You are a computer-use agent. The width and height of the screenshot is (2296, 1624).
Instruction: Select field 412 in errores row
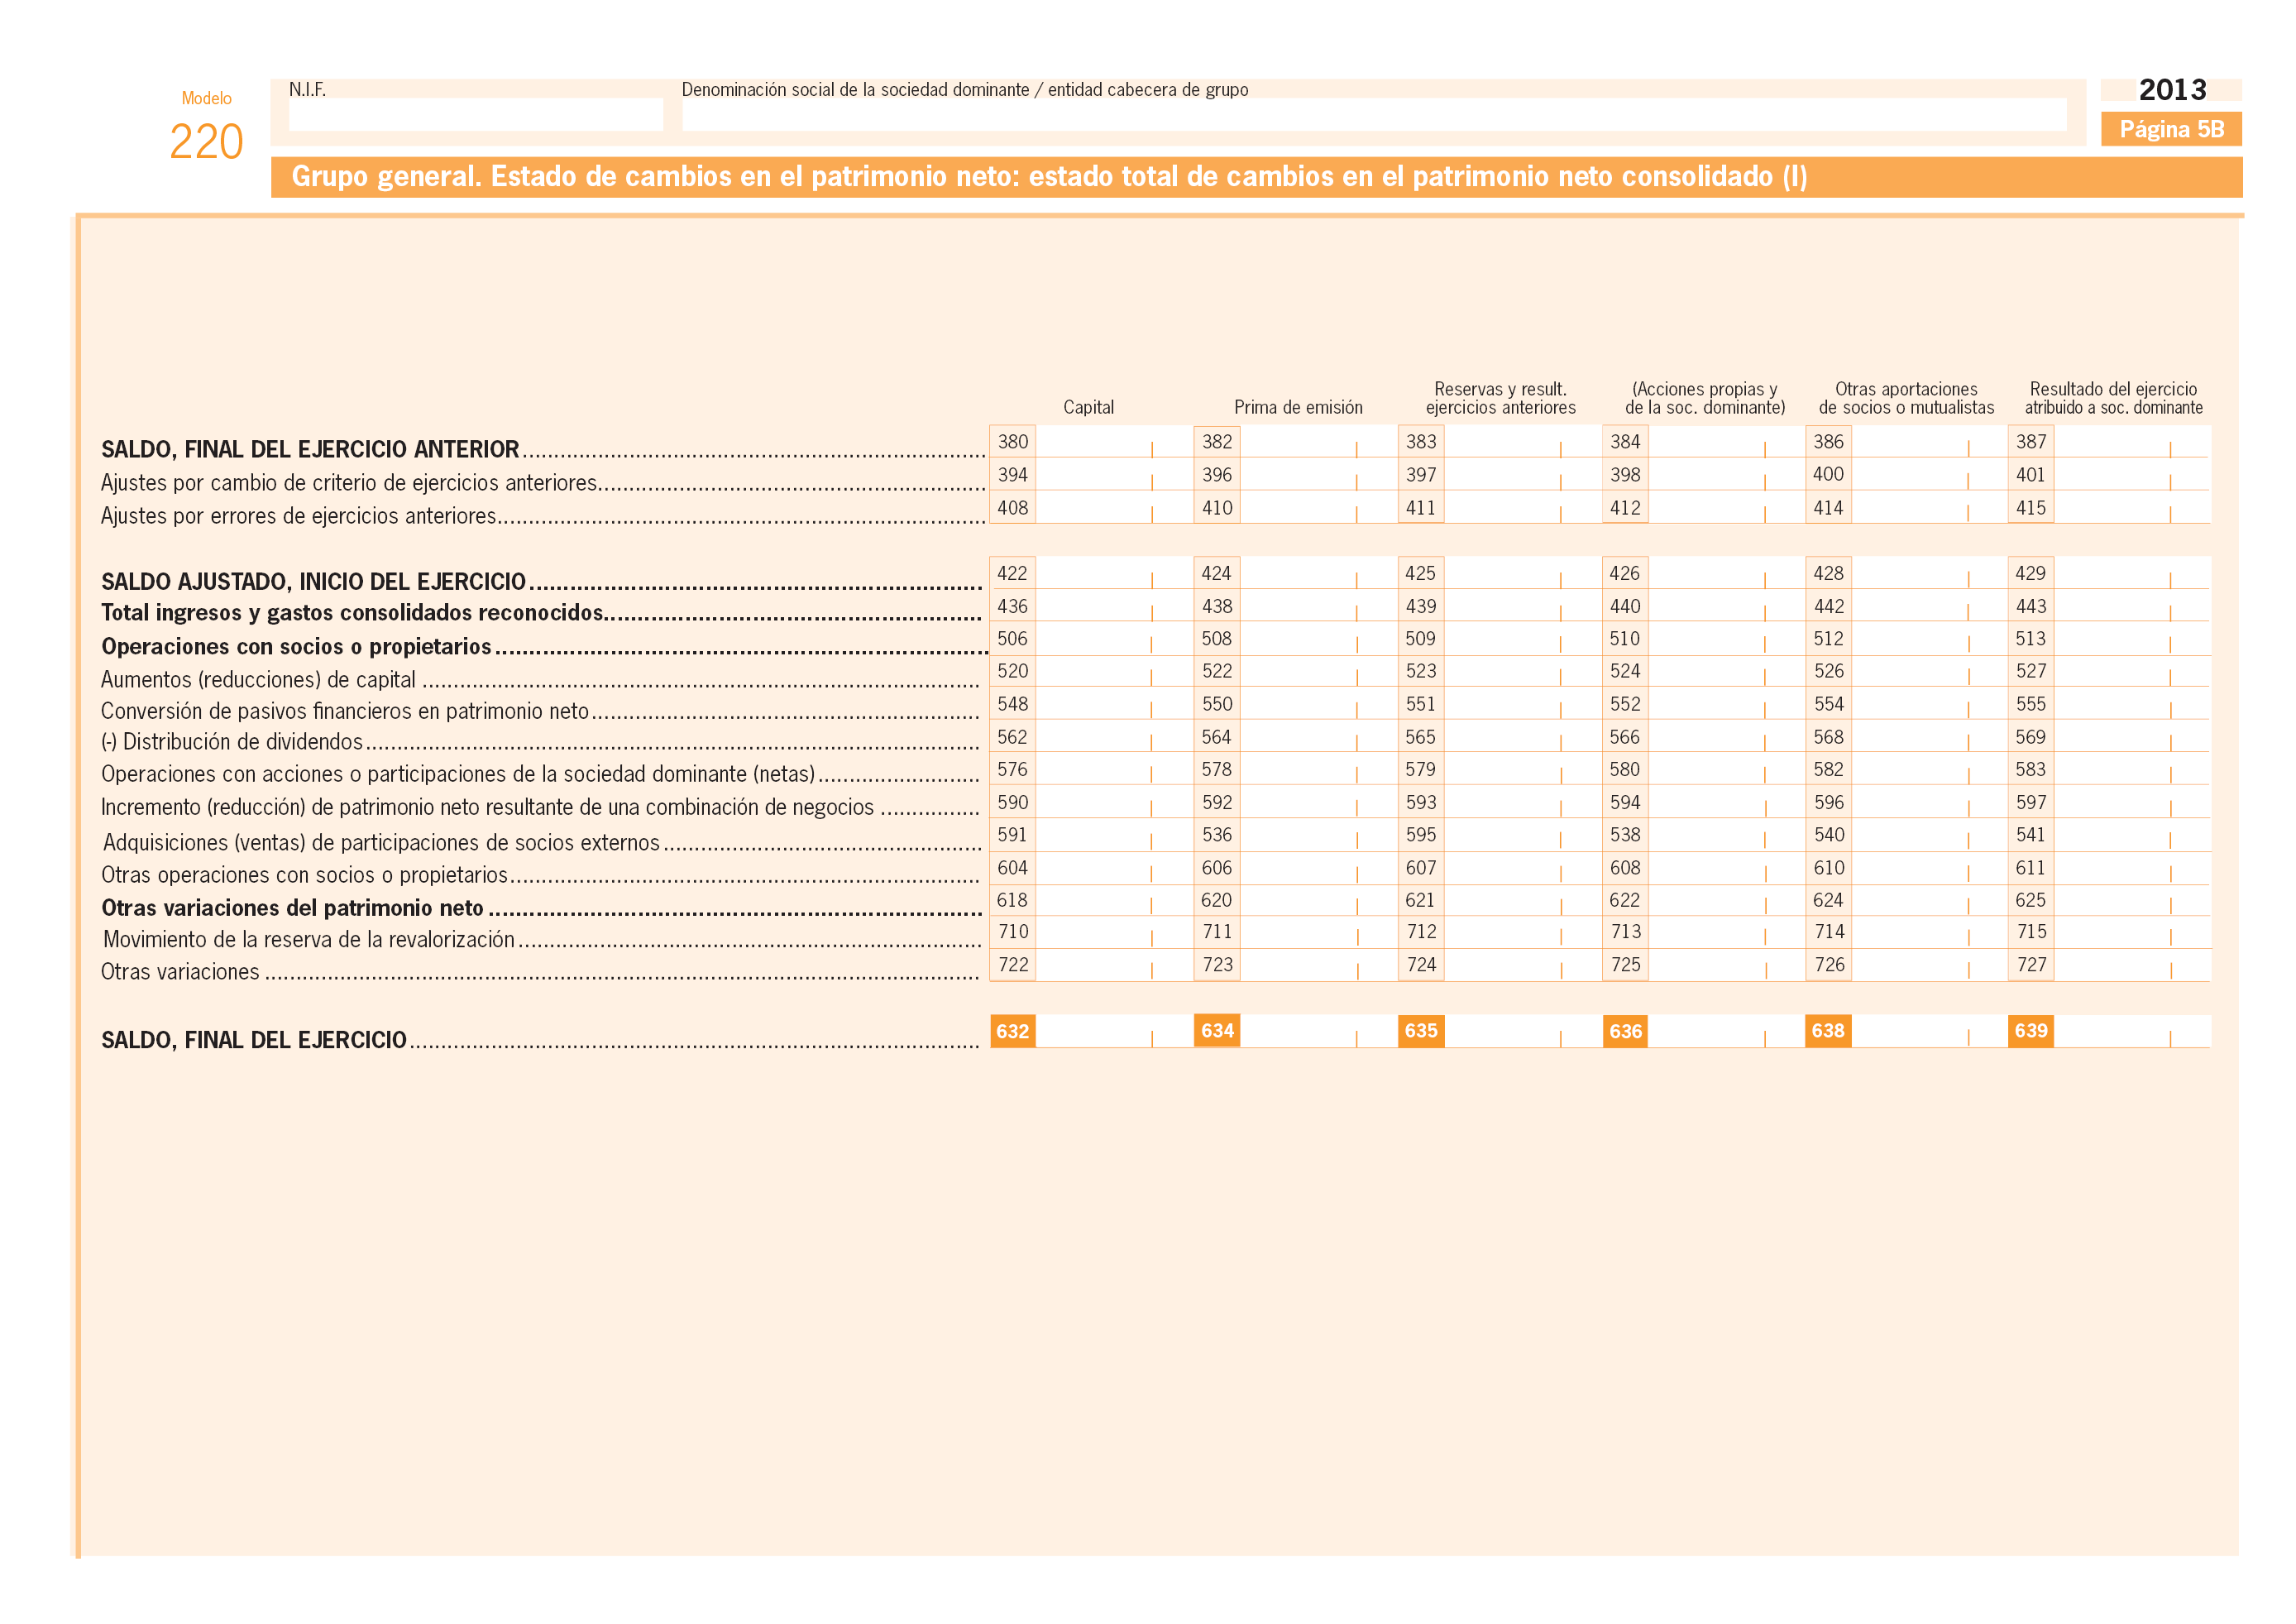[1725, 507]
